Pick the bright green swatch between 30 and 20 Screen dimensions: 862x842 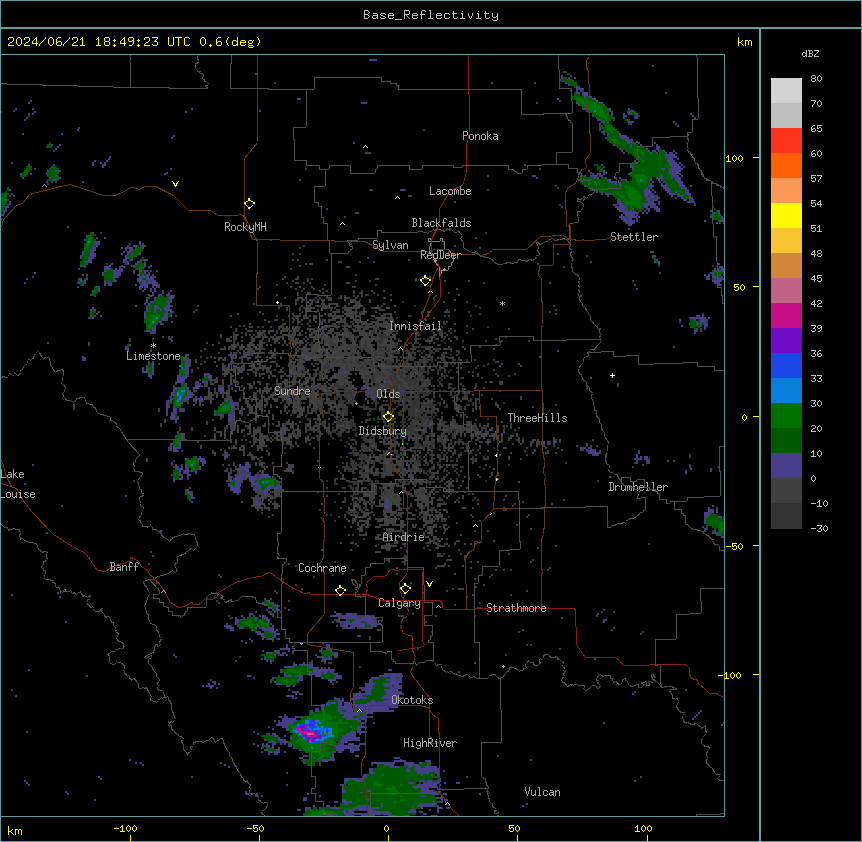pos(786,416)
